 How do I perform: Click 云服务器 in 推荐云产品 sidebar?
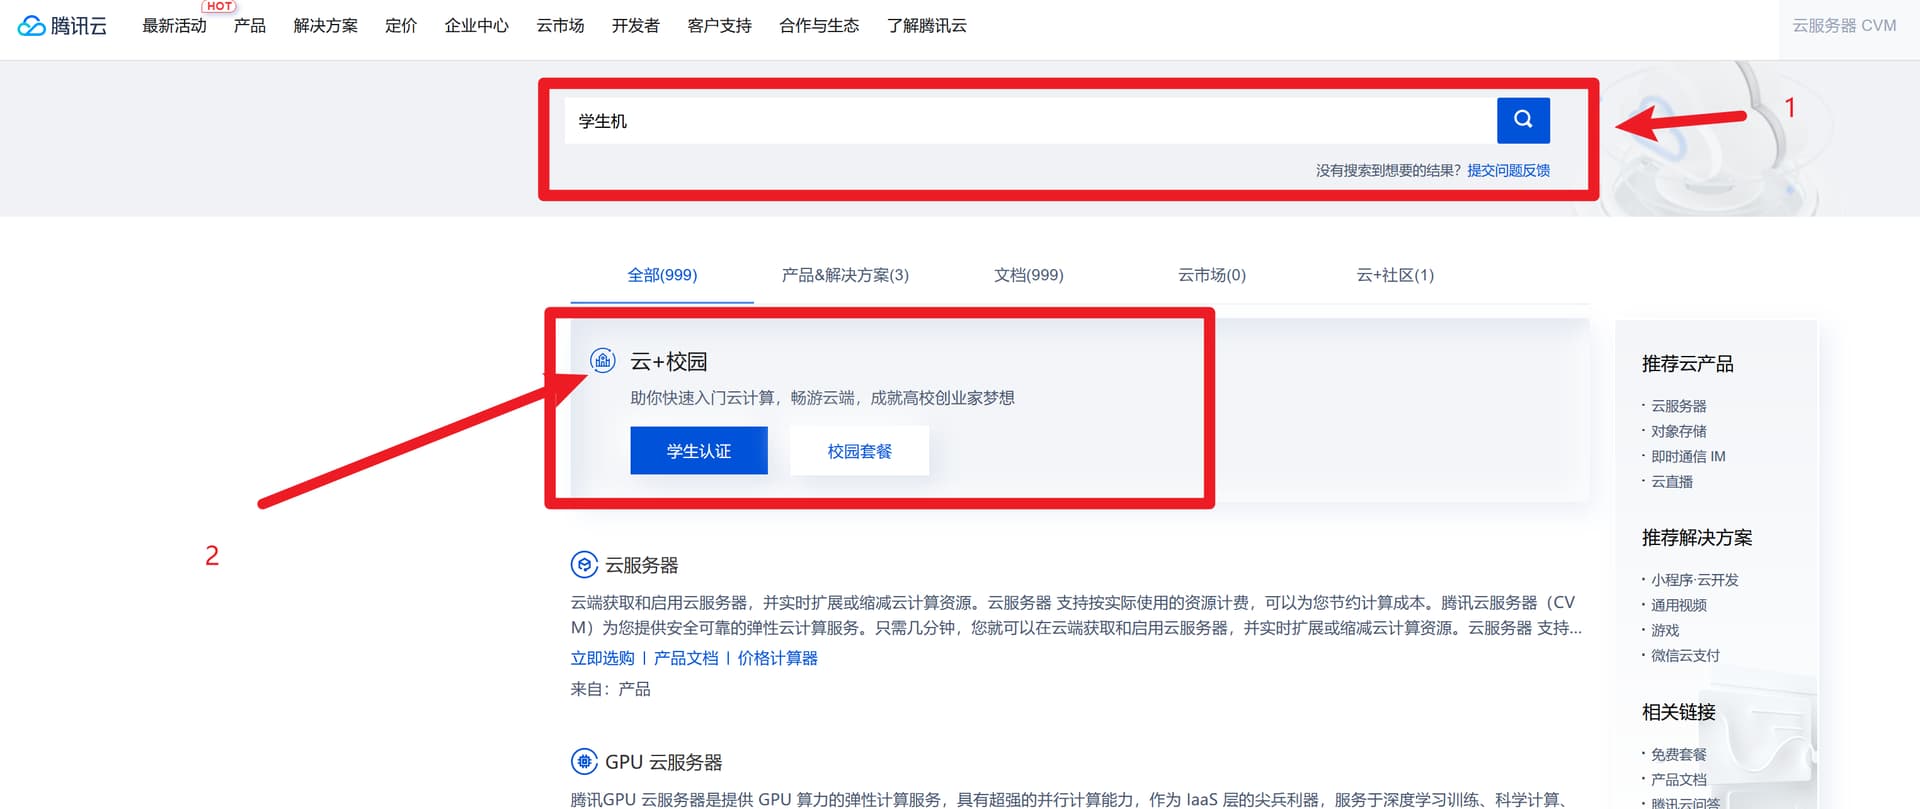pos(1679,406)
